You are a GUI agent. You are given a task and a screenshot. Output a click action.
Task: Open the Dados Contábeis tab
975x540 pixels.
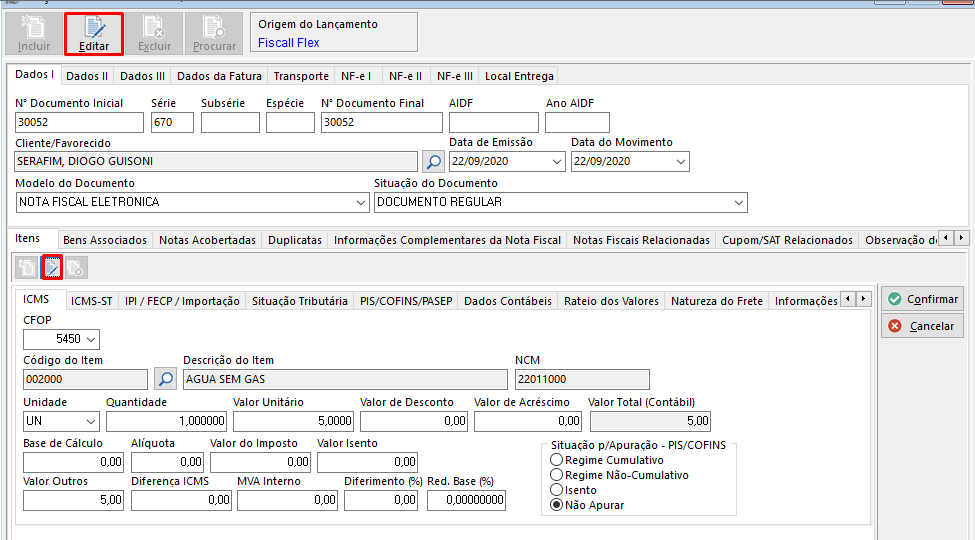(x=508, y=301)
